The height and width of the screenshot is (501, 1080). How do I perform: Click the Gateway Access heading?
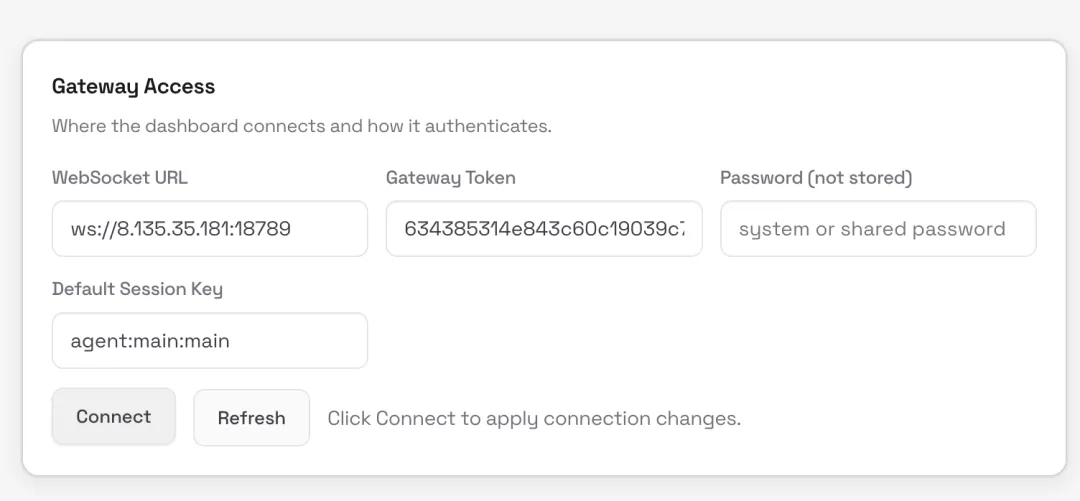coord(133,86)
